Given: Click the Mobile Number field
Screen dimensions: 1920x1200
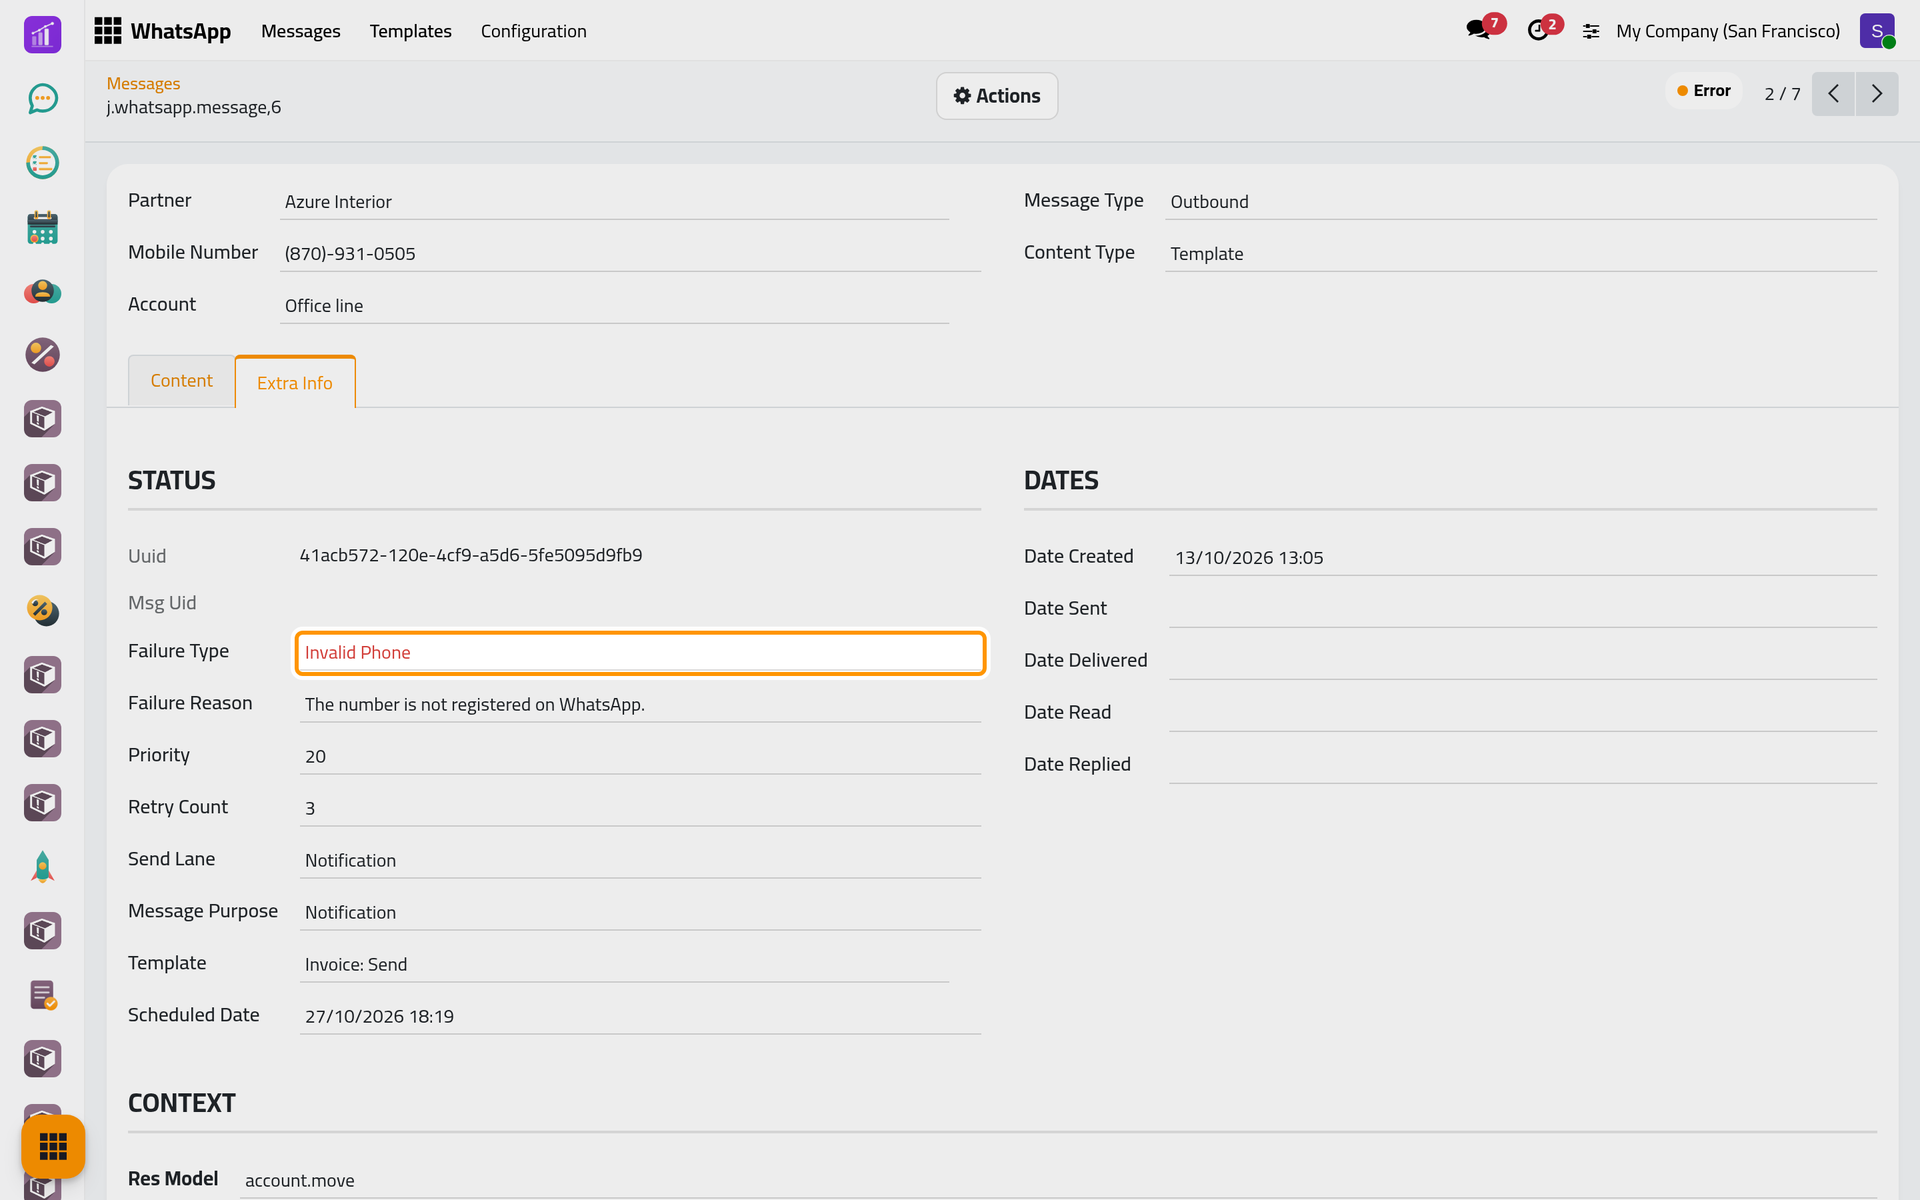Looking at the screenshot, I should (630, 254).
